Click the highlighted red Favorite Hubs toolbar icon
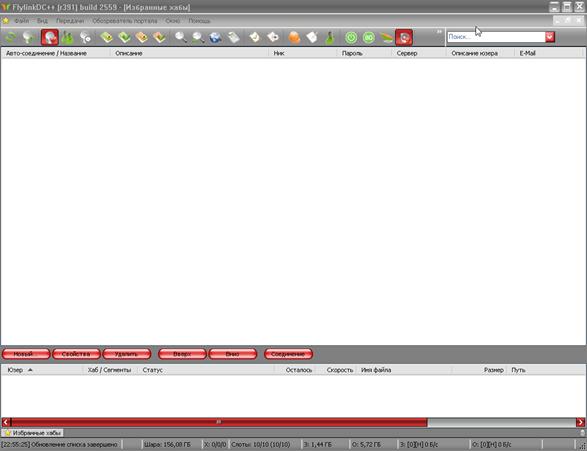Viewport: 587px width, 451px height. click(x=50, y=37)
